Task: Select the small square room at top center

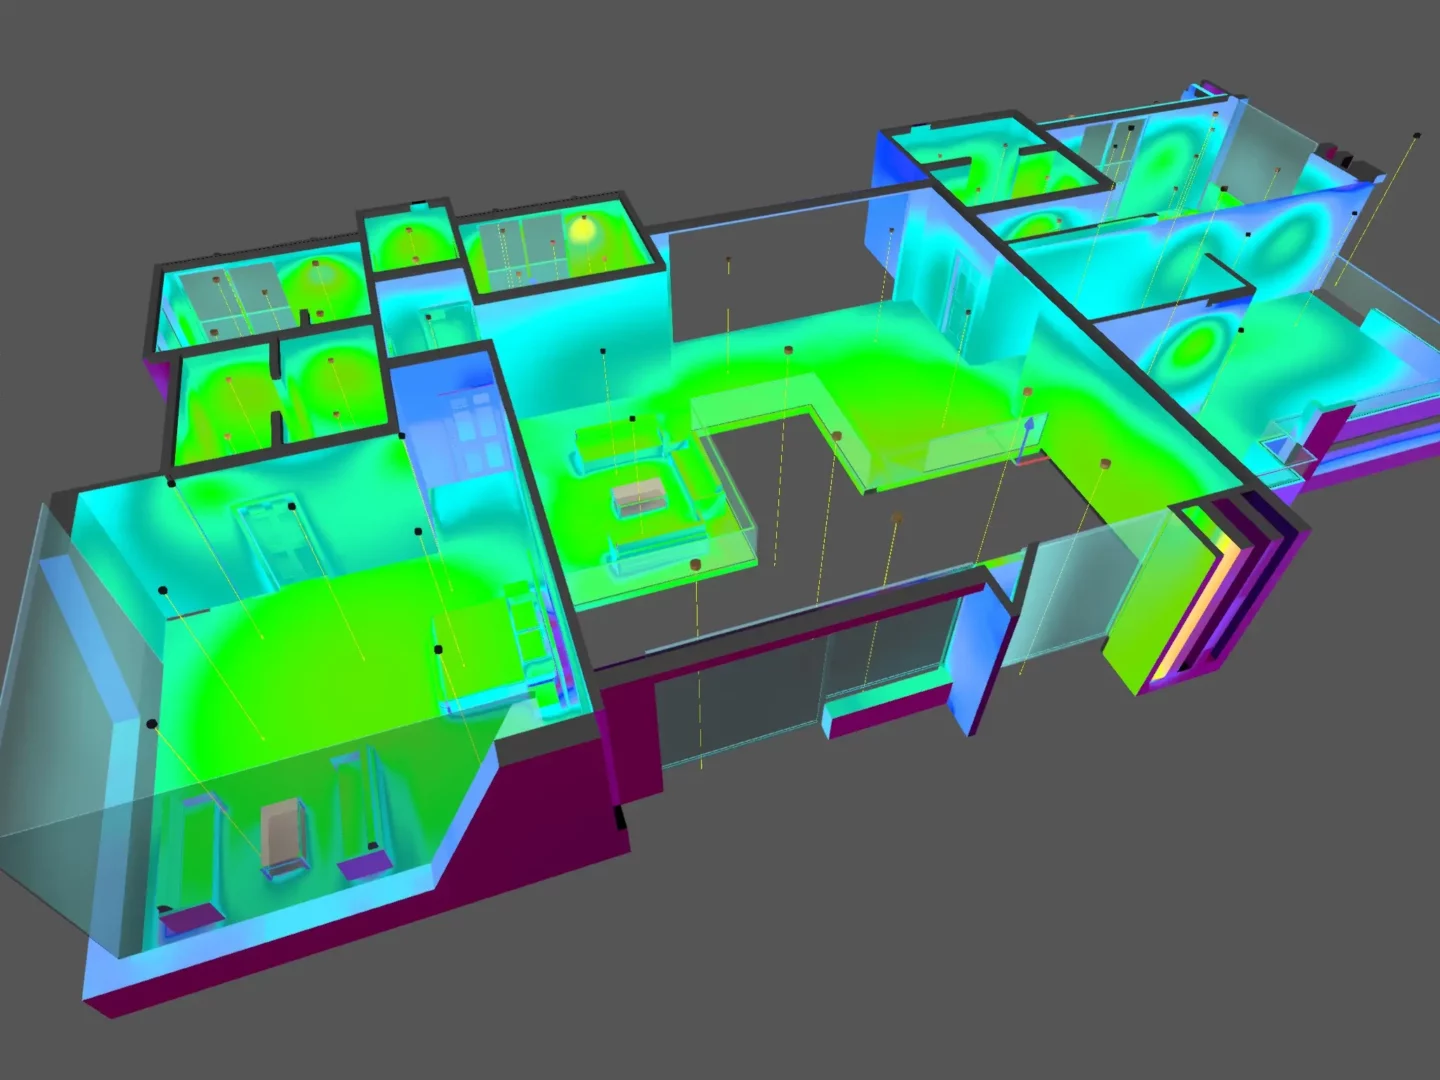Action: click(409, 242)
